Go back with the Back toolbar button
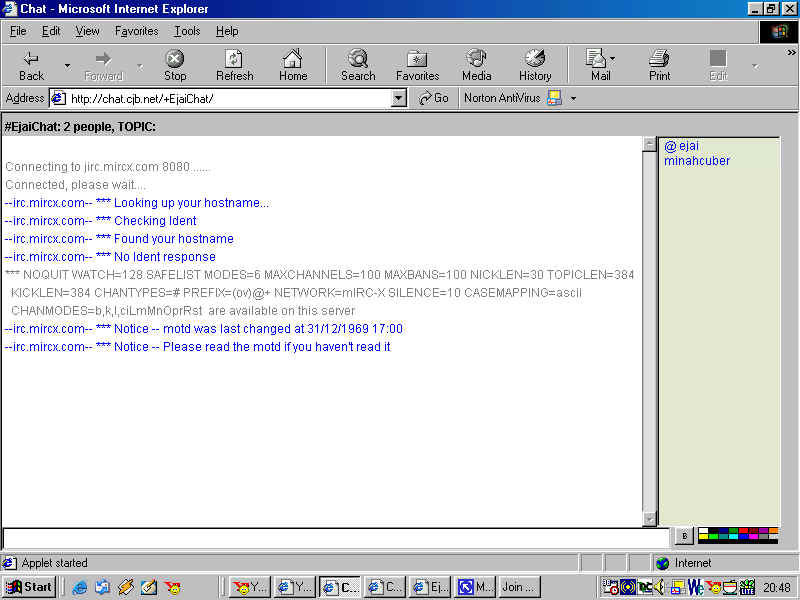Image resolution: width=800 pixels, height=600 pixels. click(32, 65)
